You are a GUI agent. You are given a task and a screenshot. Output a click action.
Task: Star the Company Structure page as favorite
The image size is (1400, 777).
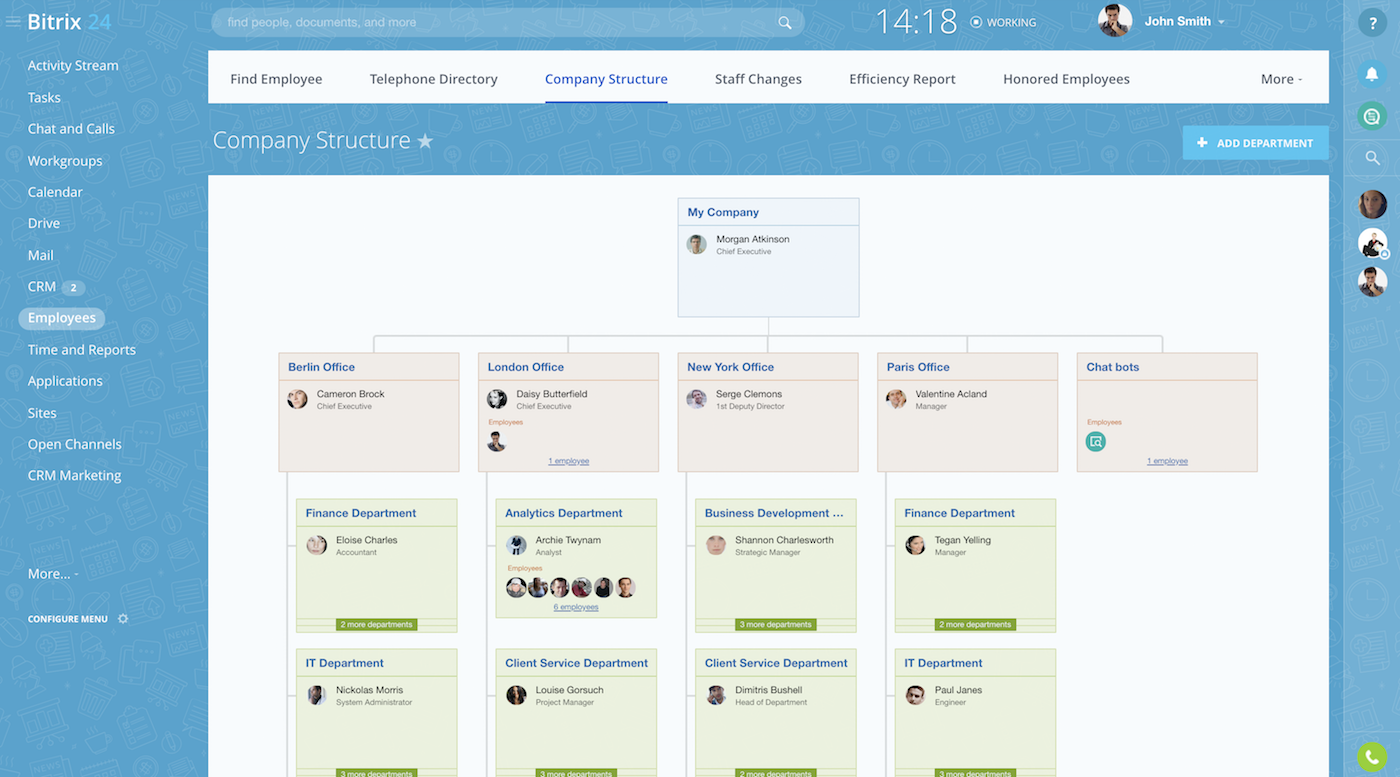425,141
